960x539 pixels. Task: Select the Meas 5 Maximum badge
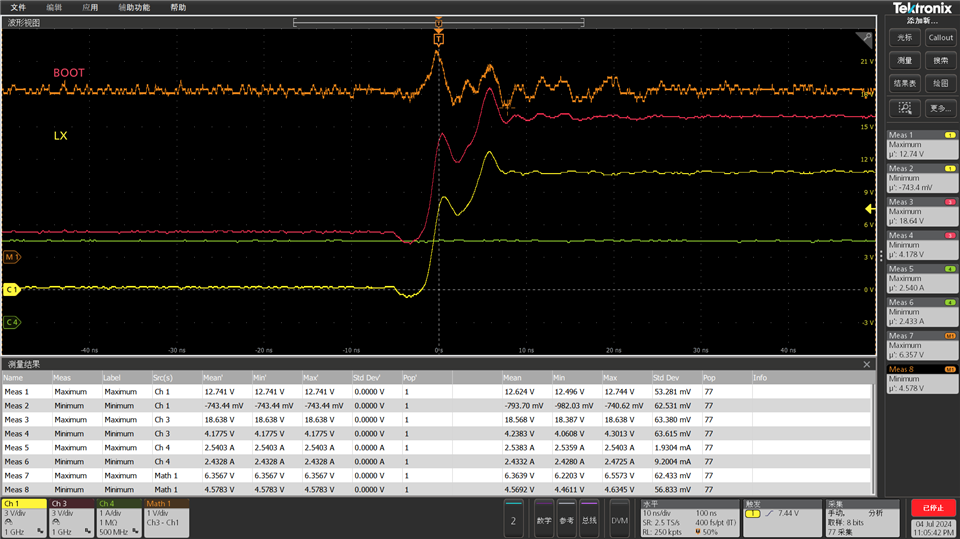point(922,279)
